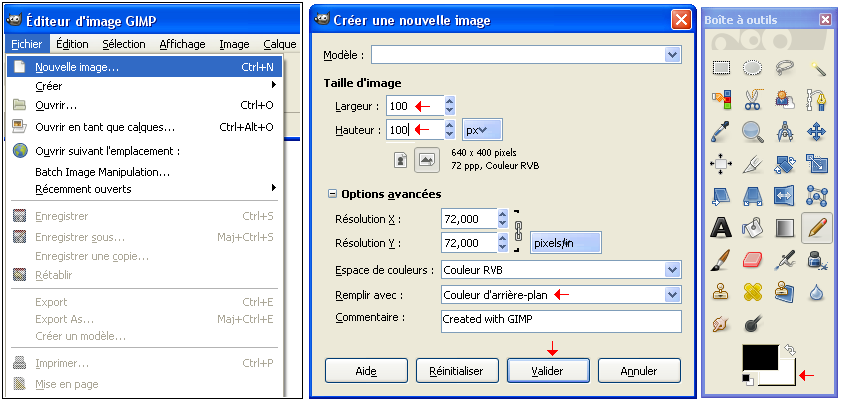This screenshot has height=402, width=841.
Task: Click the Largeur spinner arrows
Action: pyautogui.click(x=449, y=106)
